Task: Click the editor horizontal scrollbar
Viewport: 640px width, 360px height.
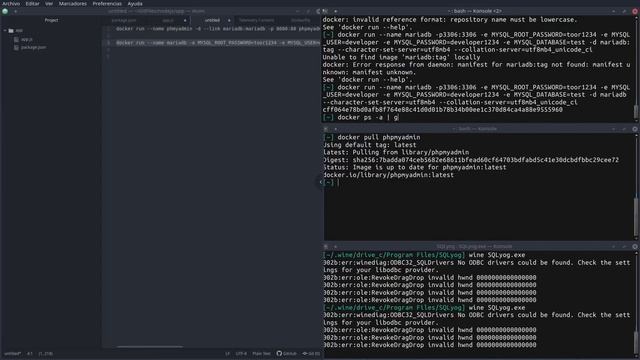Action: point(150,347)
